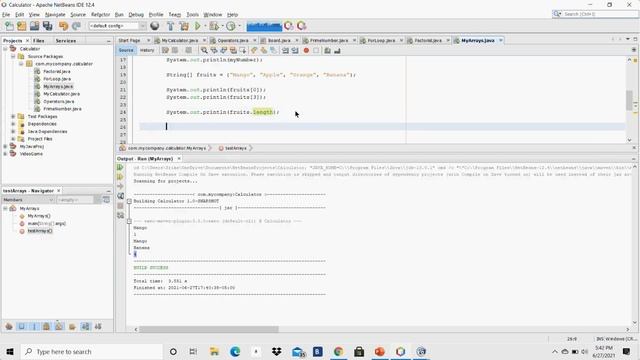
Task: Click Type here to search box on taskbar
Action: click(91, 351)
